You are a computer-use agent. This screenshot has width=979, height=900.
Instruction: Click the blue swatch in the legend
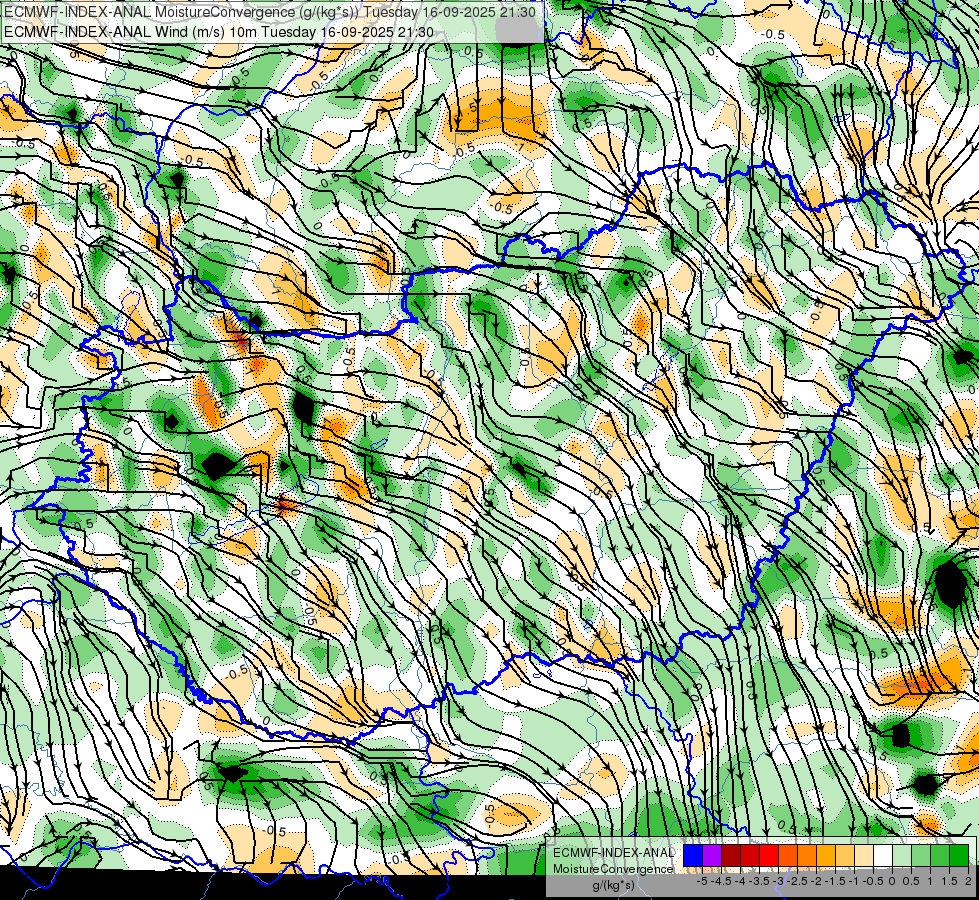click(693, 856)
